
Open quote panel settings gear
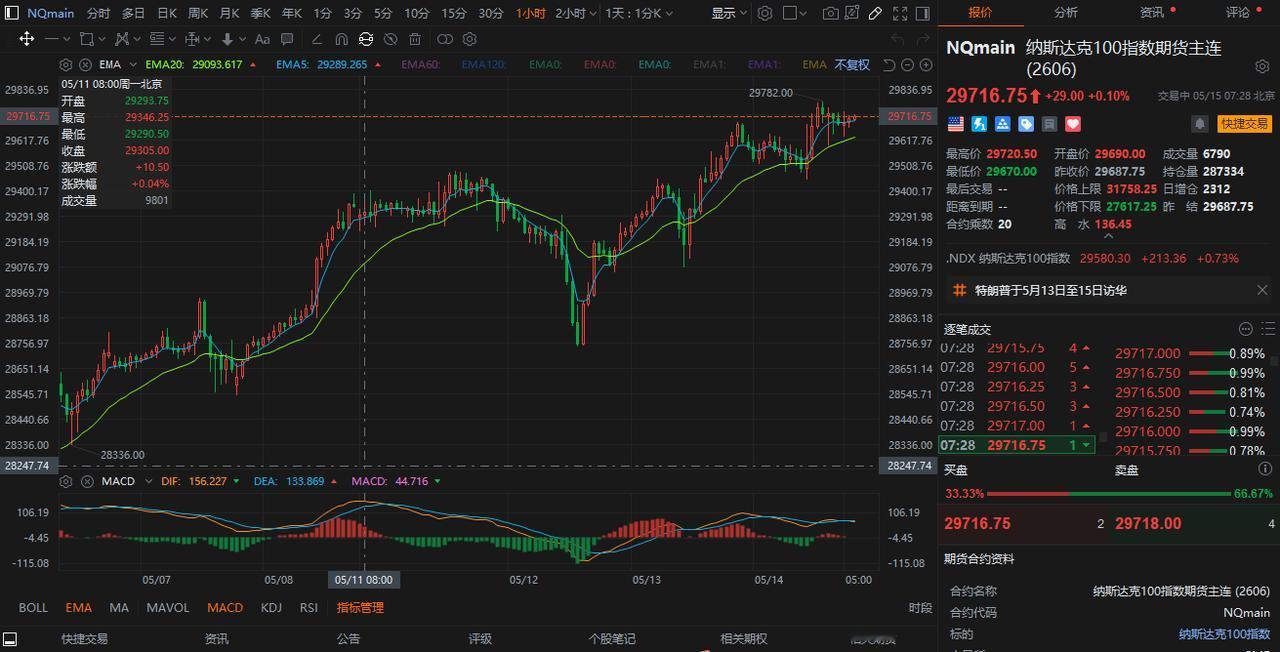[1262, 66]
